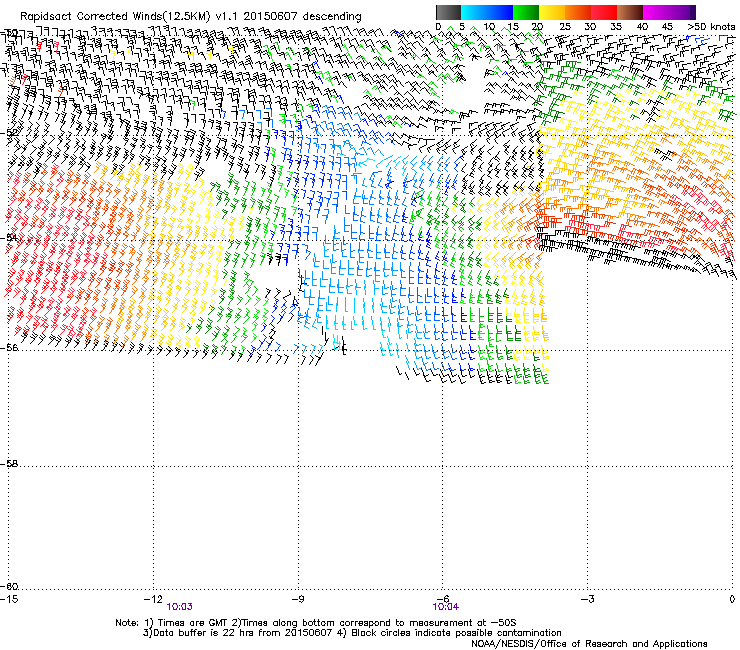The width and height of the screenshot is (740, 650).
Task: Click the longitude label '-12' on the bottom axis
Action: point(153,599)
